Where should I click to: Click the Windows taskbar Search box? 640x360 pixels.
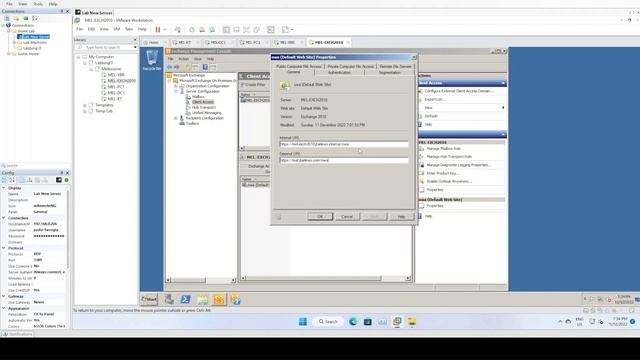(x=328, y=322)
